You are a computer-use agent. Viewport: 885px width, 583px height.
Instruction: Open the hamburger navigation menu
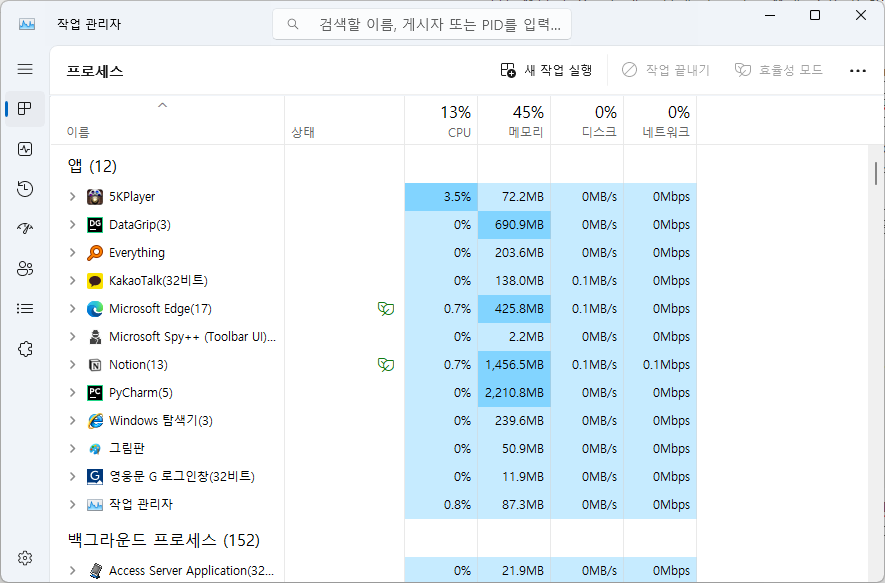[x=25, y=69]
